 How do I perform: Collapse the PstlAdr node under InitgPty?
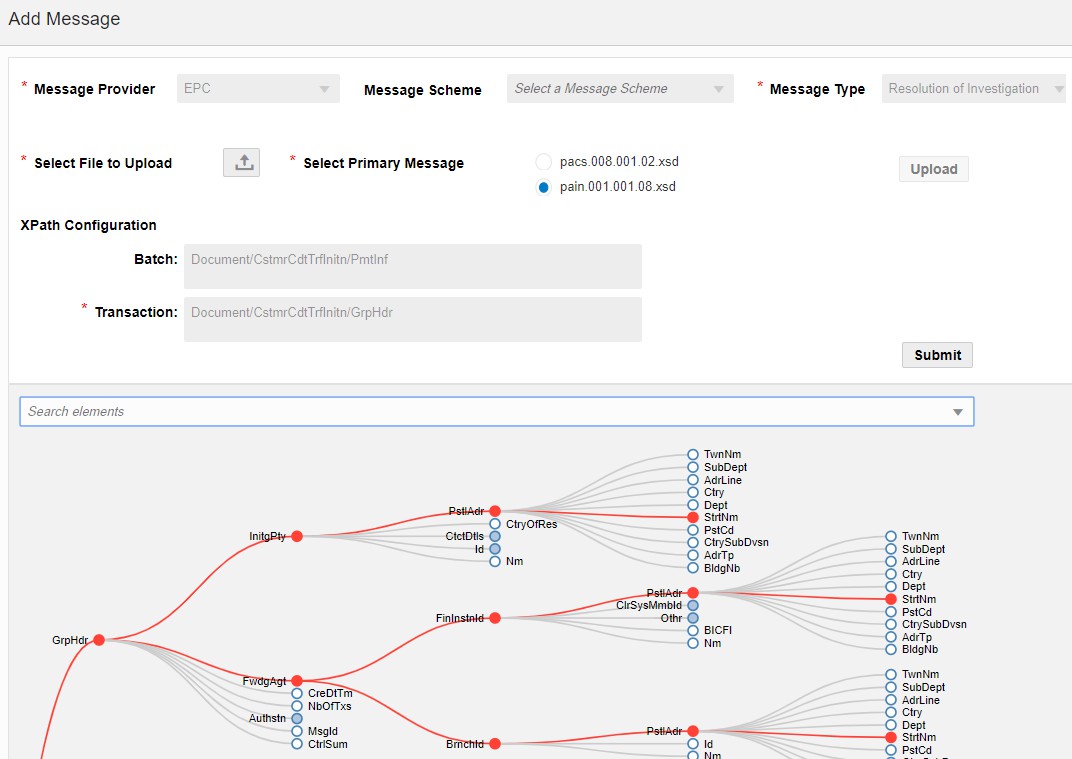(495, 511)
